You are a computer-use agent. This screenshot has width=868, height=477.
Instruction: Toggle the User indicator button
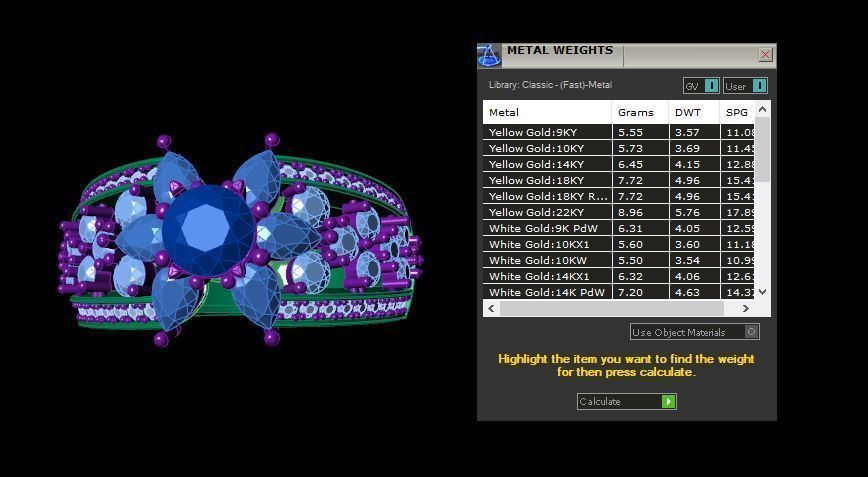pos(745,86)
